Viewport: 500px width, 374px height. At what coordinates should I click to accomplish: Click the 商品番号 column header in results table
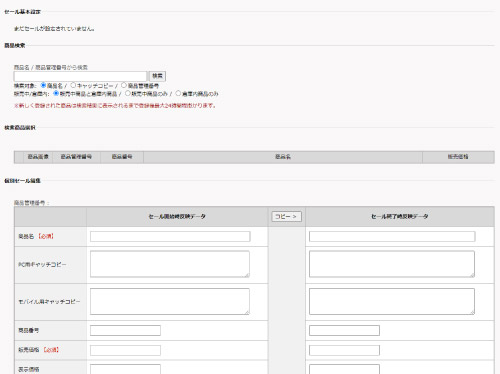[x=122, y=157]
